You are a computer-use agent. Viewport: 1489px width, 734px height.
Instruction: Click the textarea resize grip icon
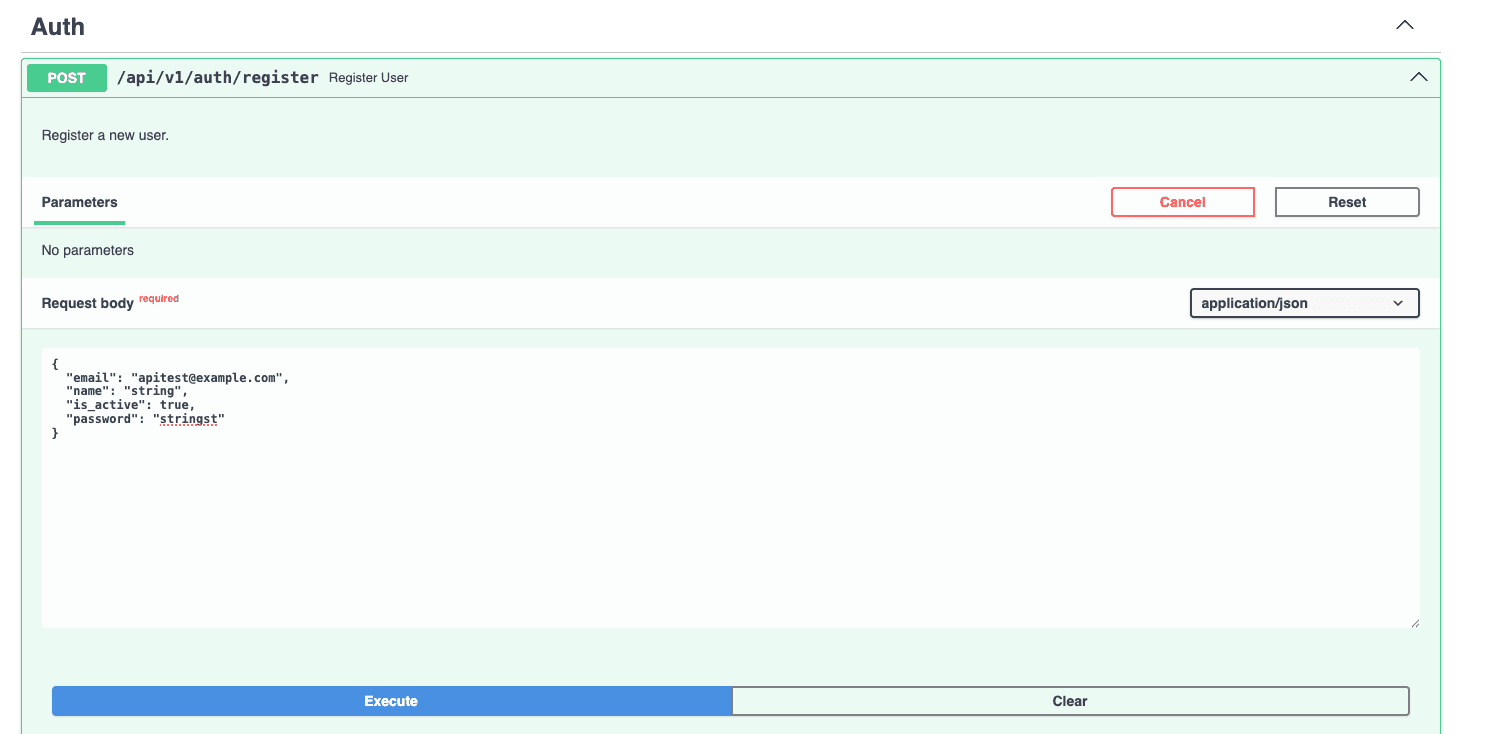pos(1416,622)
